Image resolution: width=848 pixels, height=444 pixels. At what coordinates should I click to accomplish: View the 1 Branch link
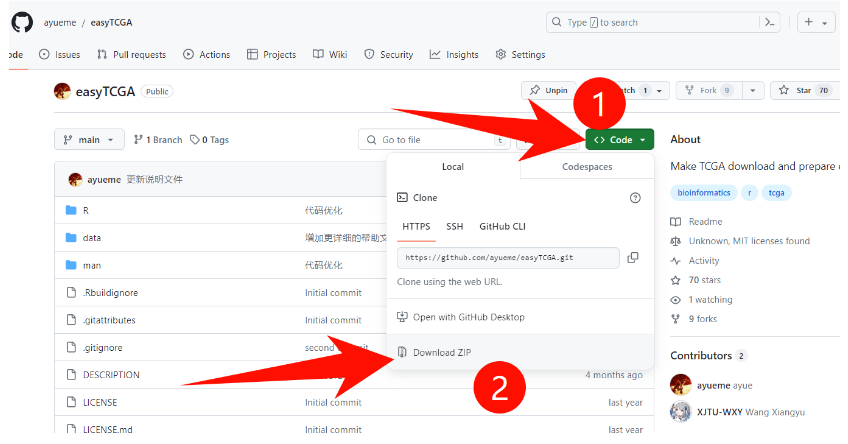(158, 140)
